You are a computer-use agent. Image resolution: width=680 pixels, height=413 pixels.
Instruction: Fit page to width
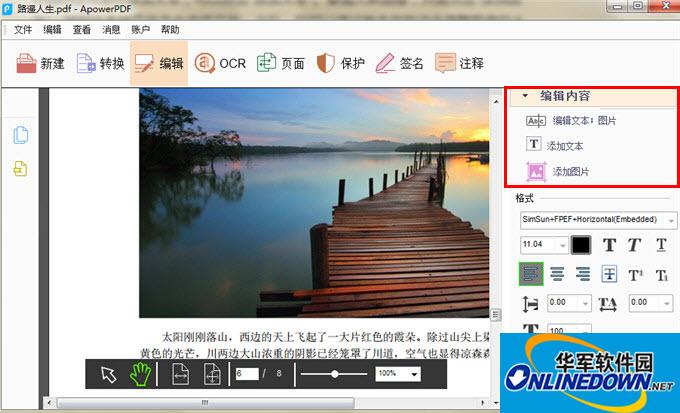[x=180, y=374]
